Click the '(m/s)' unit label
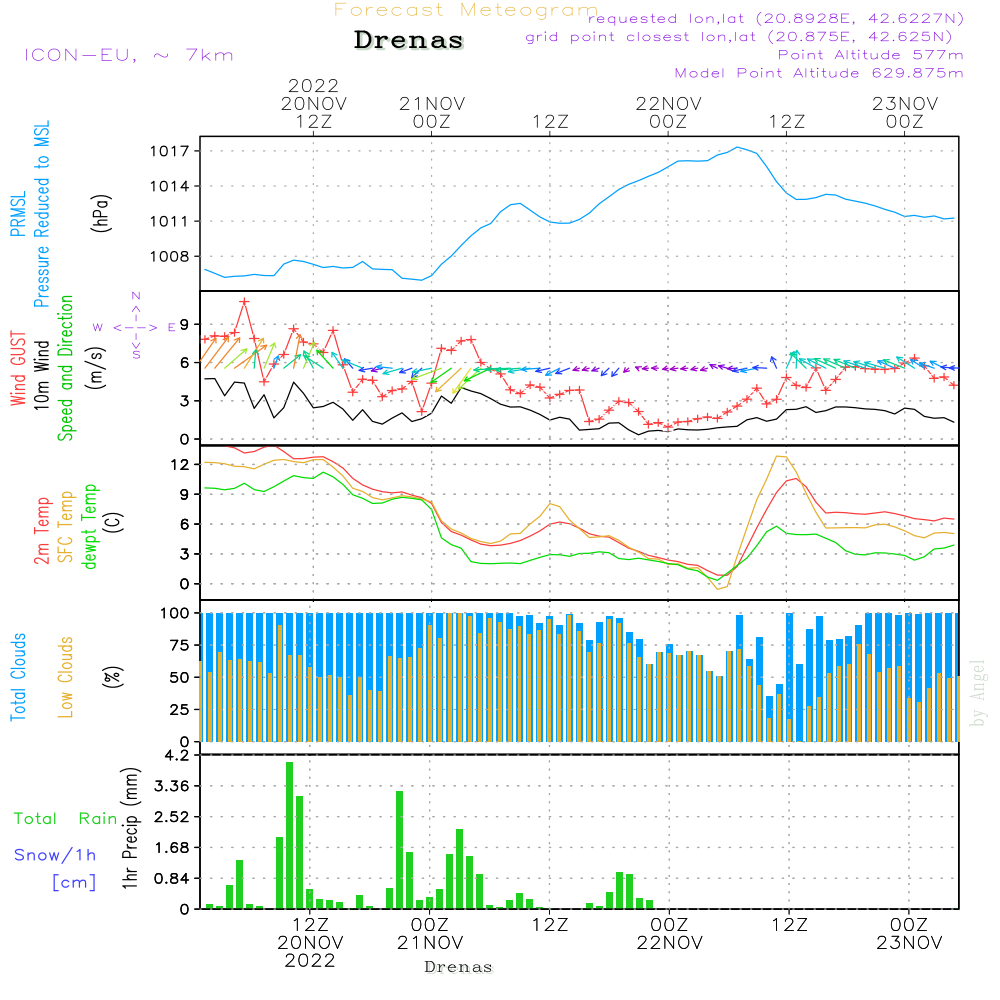The image size is (1000, 1000). [x=96, y=369]
